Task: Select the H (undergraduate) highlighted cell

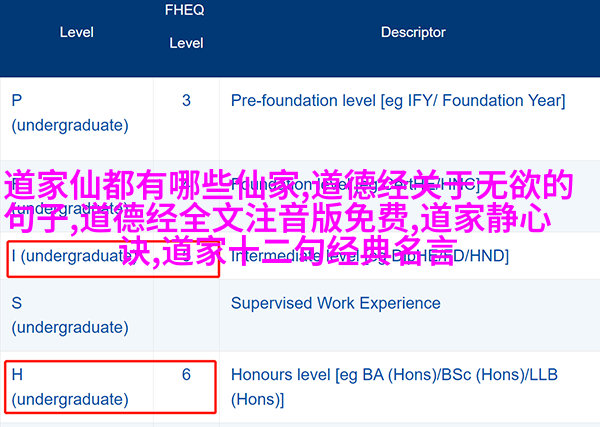Action: [x=111, y=387]
